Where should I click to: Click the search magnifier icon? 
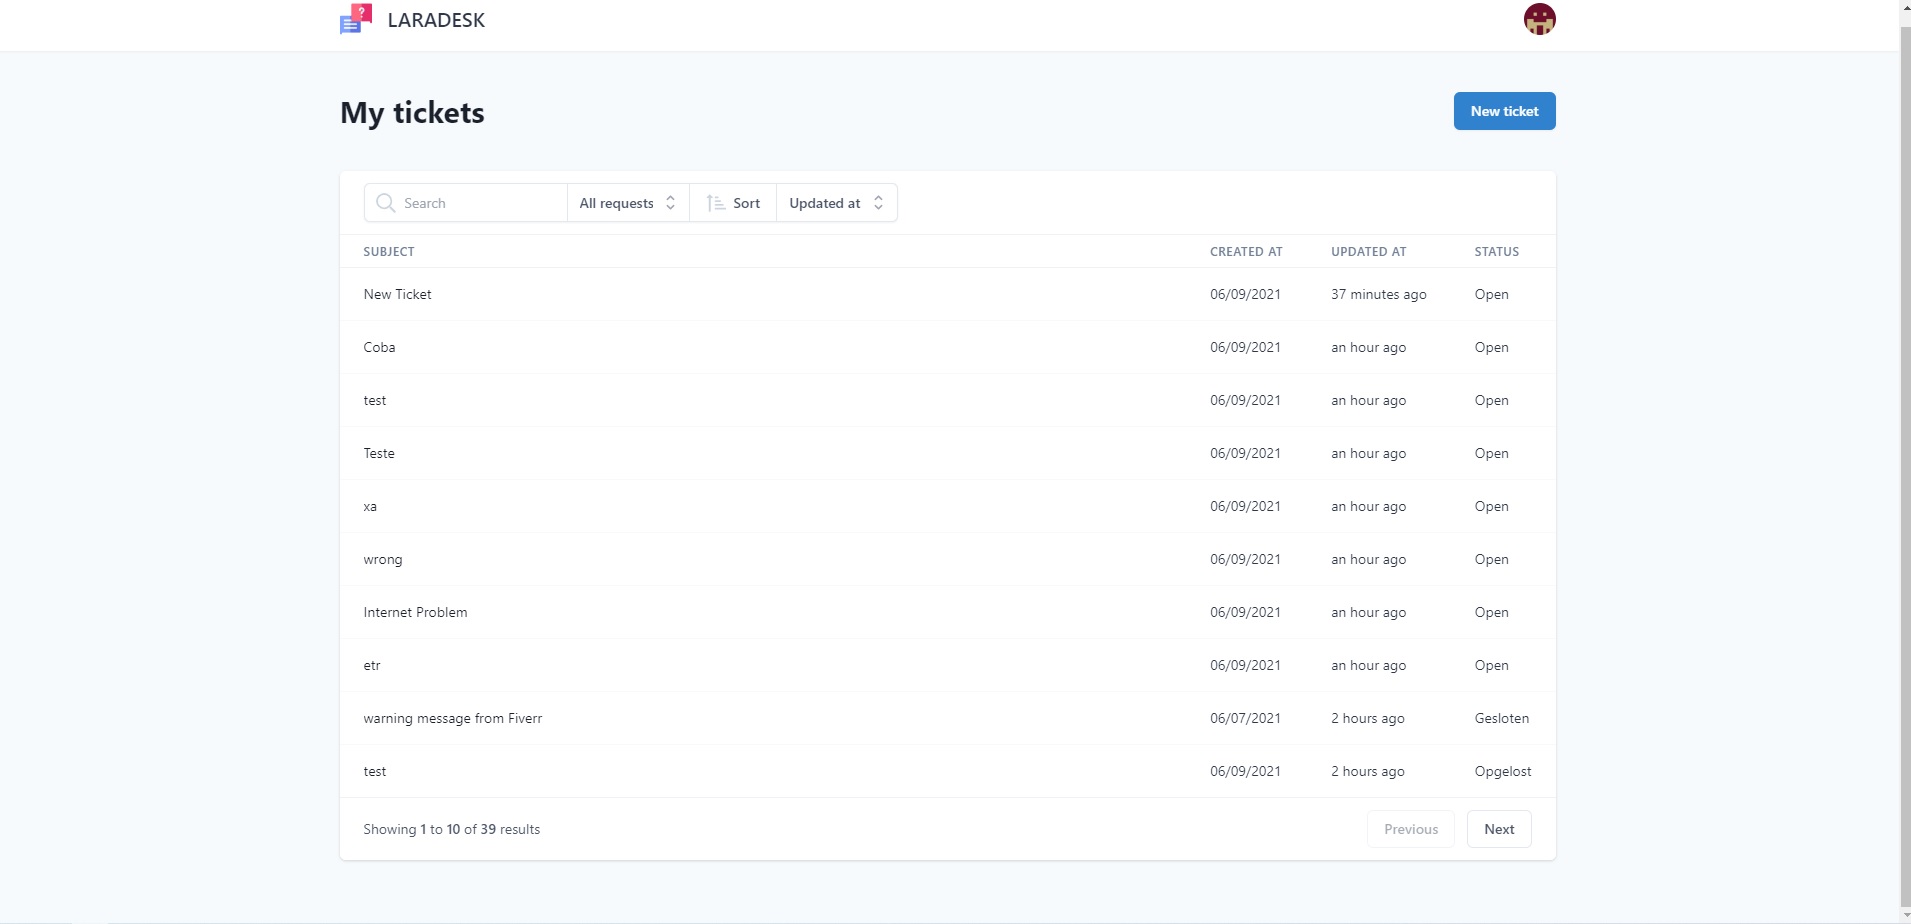tap(386, 203)
